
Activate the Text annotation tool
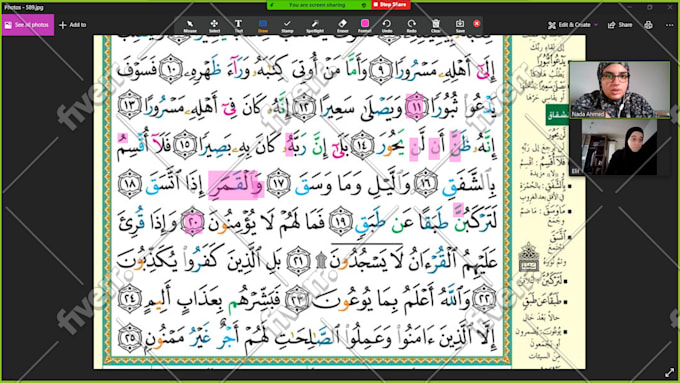[239, 26]
